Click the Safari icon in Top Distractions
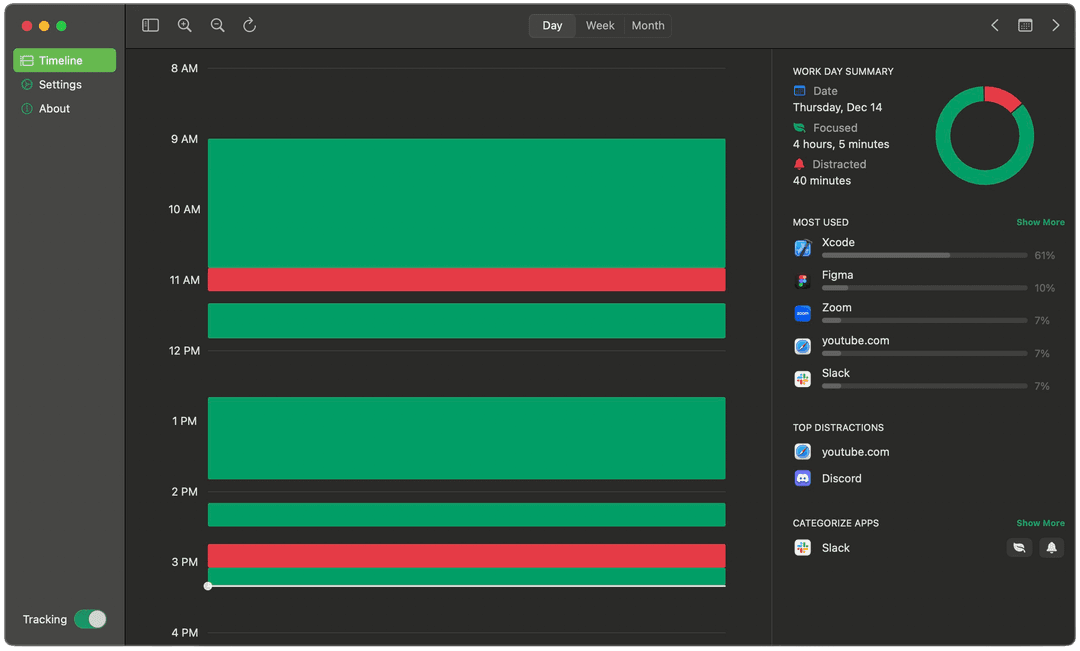1080x651 pixels. pyautogui.click(x=802, y=451)
